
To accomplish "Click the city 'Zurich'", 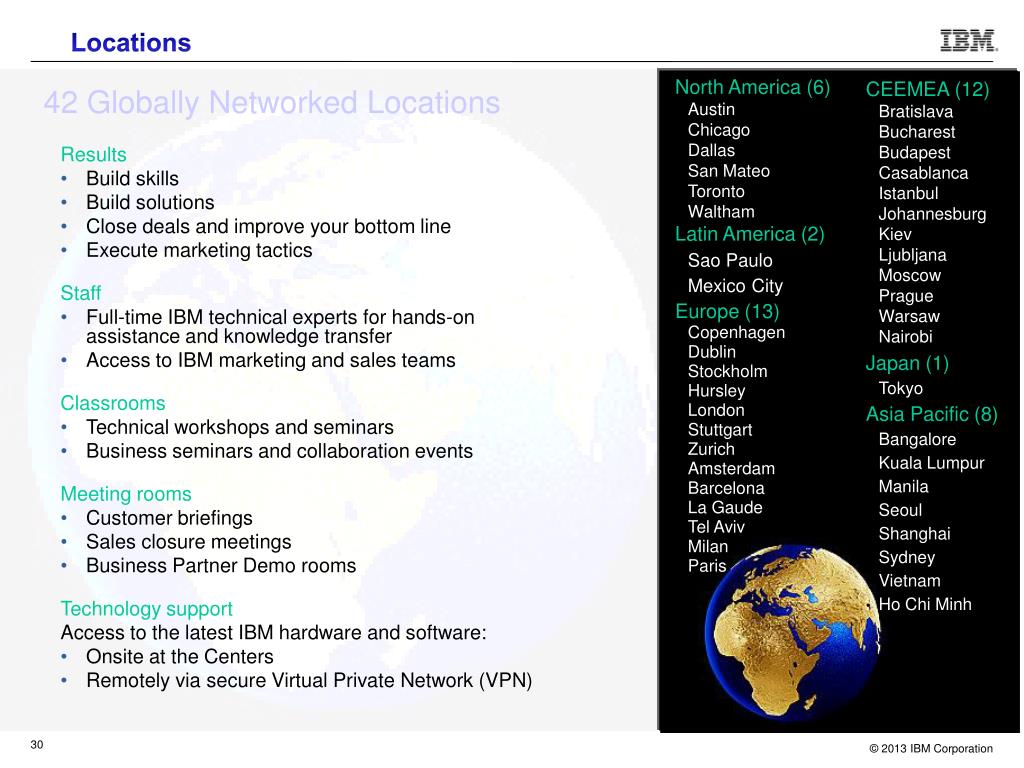I will [711, 449].
